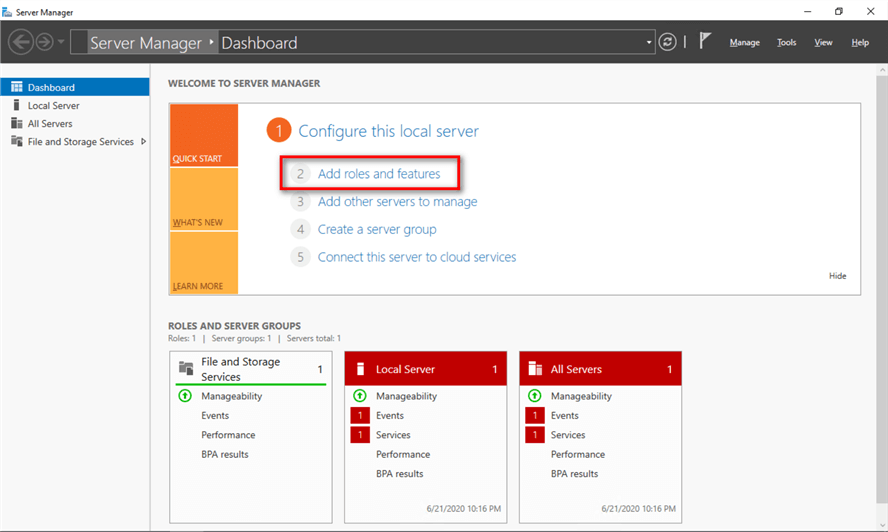
Task: Open the notifications flag icon
Action: pyautogui.click(x=705, y=42)
